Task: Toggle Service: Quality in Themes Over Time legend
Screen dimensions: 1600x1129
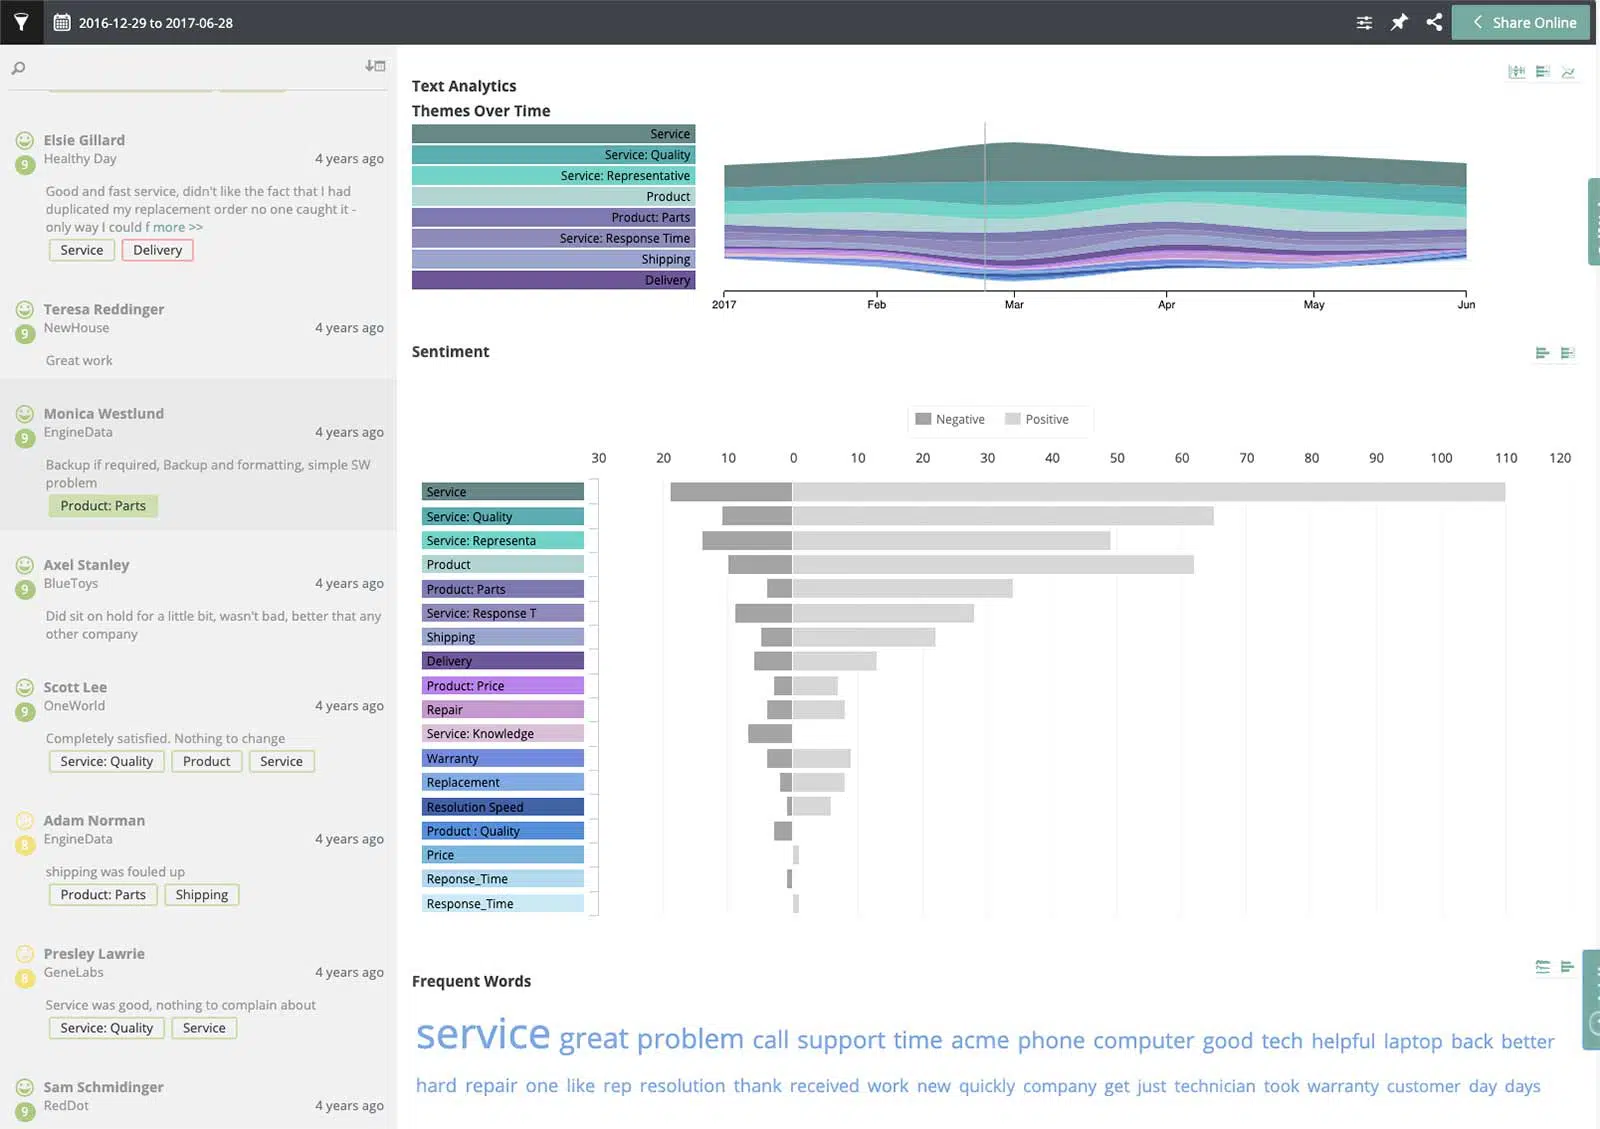Action: click(x=553, y=155)
